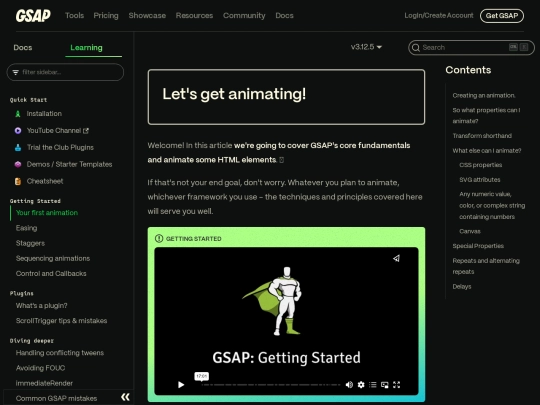Click Login/Create Account link
This screenshot has width=540, height=405.
(439, 15)
